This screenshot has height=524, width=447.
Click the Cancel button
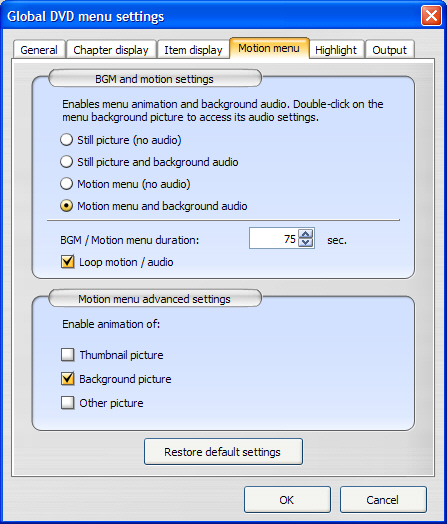[383, 500]
